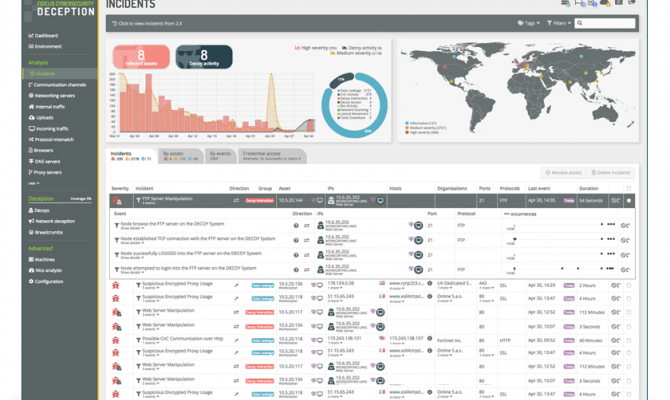Screen dimensions: 670x400
Task: Click info icon beside www.rynjc2t3 host
Action: (429, 283)
